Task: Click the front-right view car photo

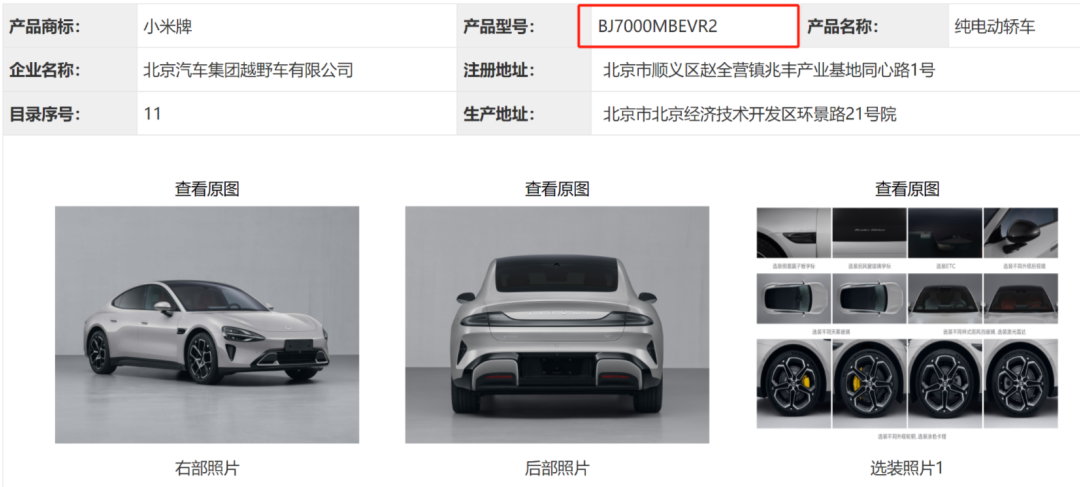Action: click(207, 324)
